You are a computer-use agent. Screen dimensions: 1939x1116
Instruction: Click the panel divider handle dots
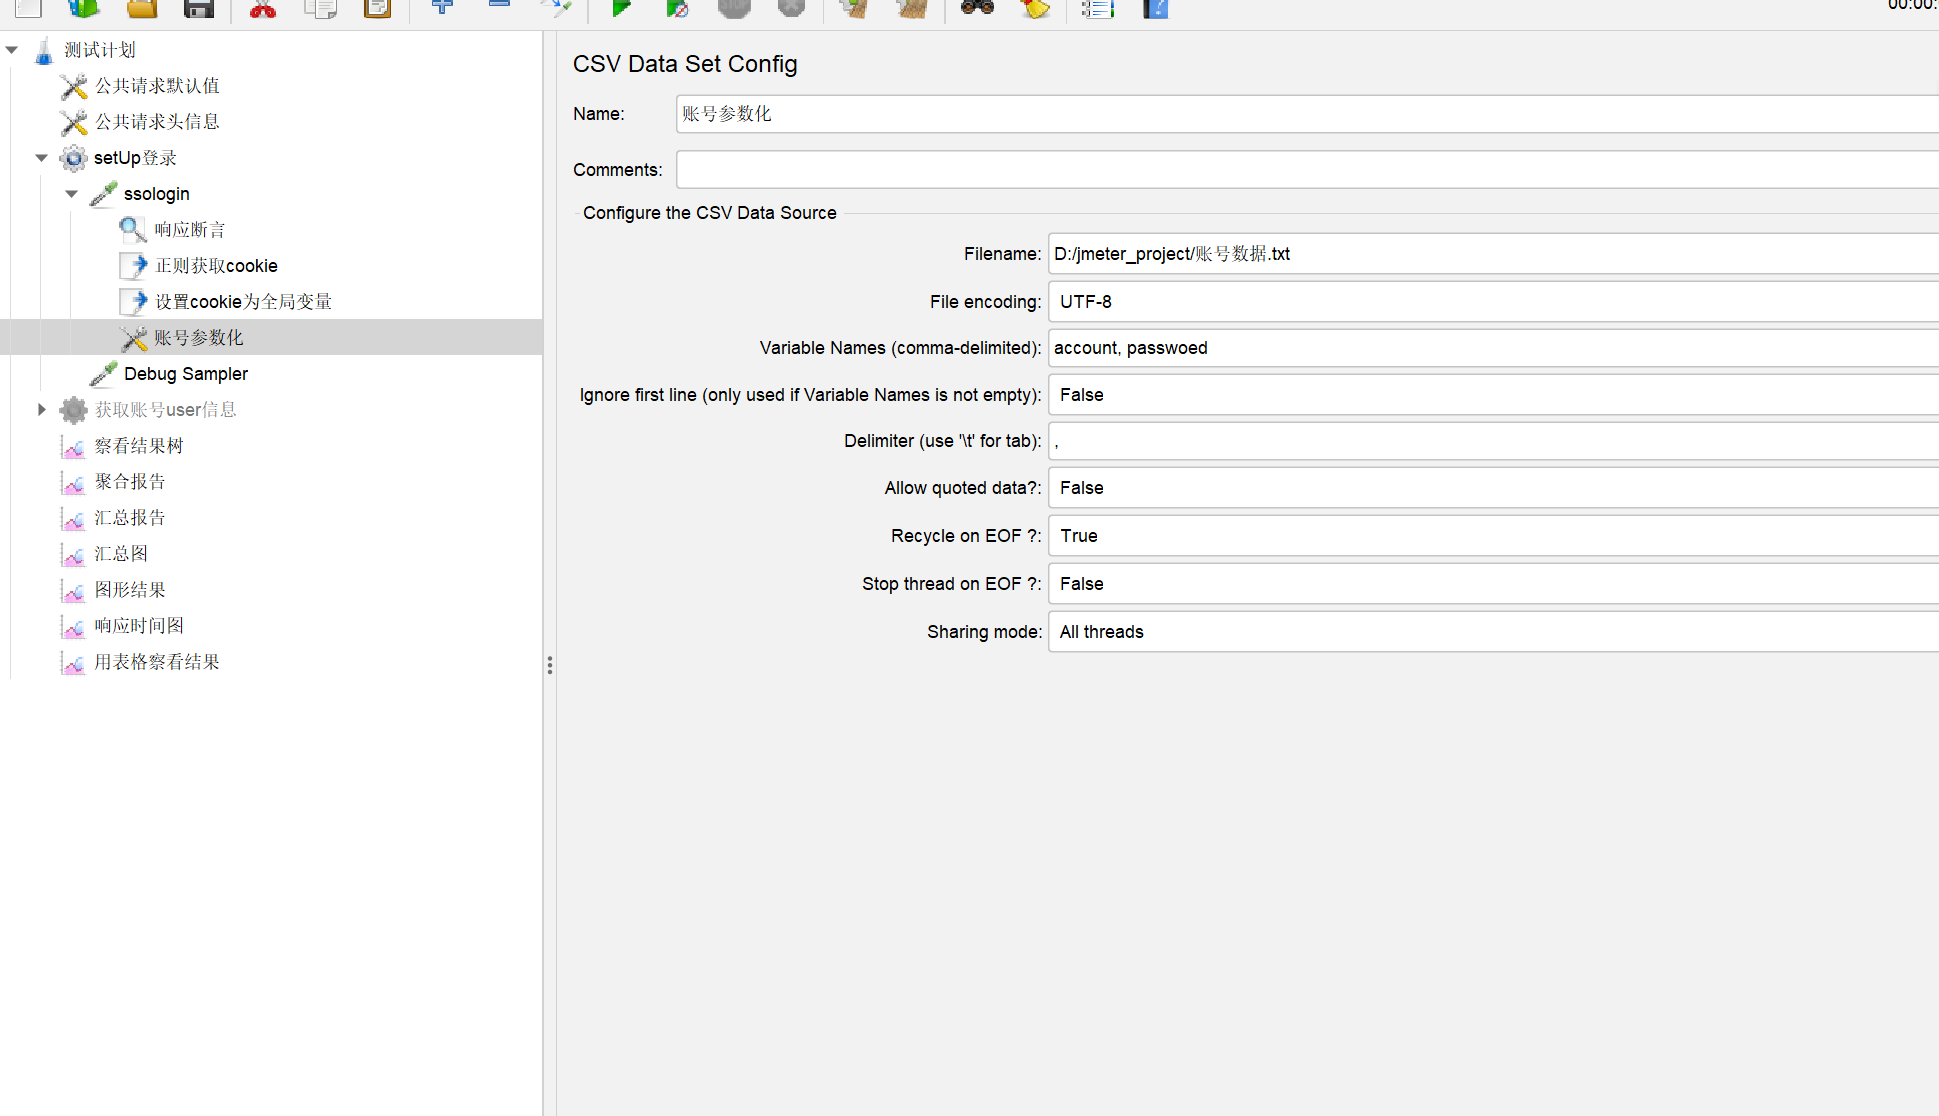[x=550, y=666]
